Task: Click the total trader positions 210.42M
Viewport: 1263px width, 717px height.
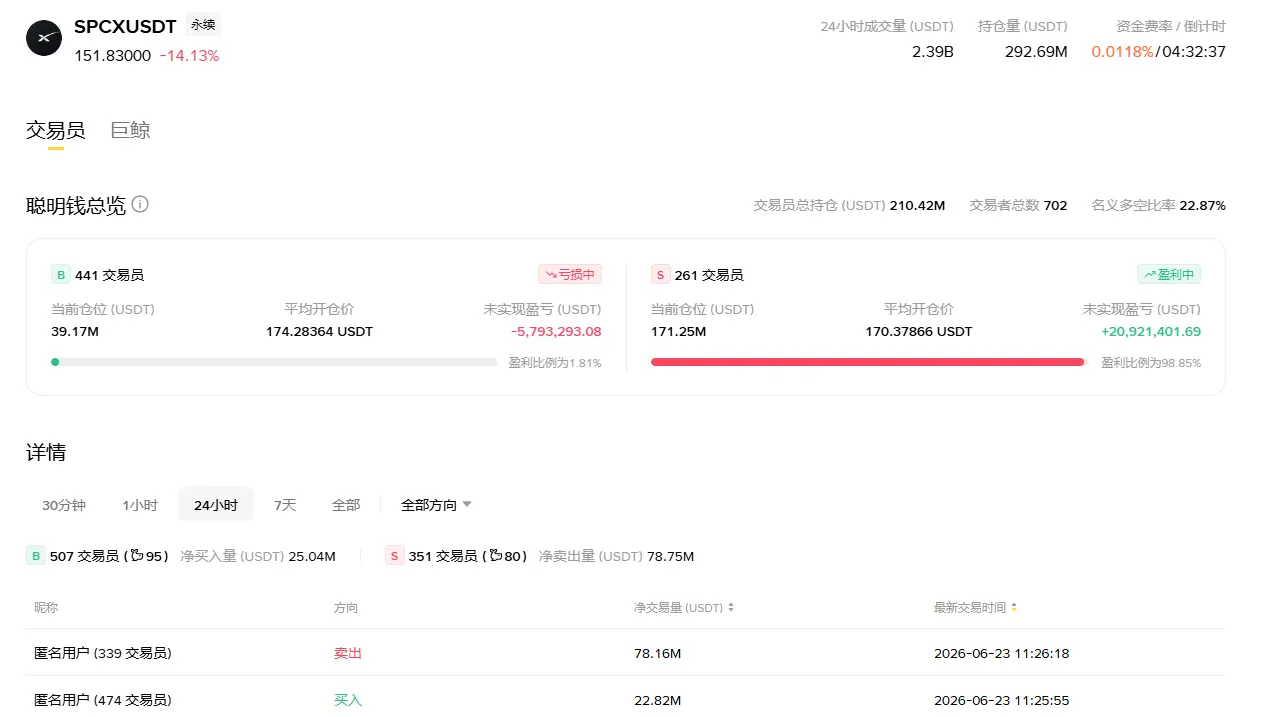Action: tap(917, 205)
